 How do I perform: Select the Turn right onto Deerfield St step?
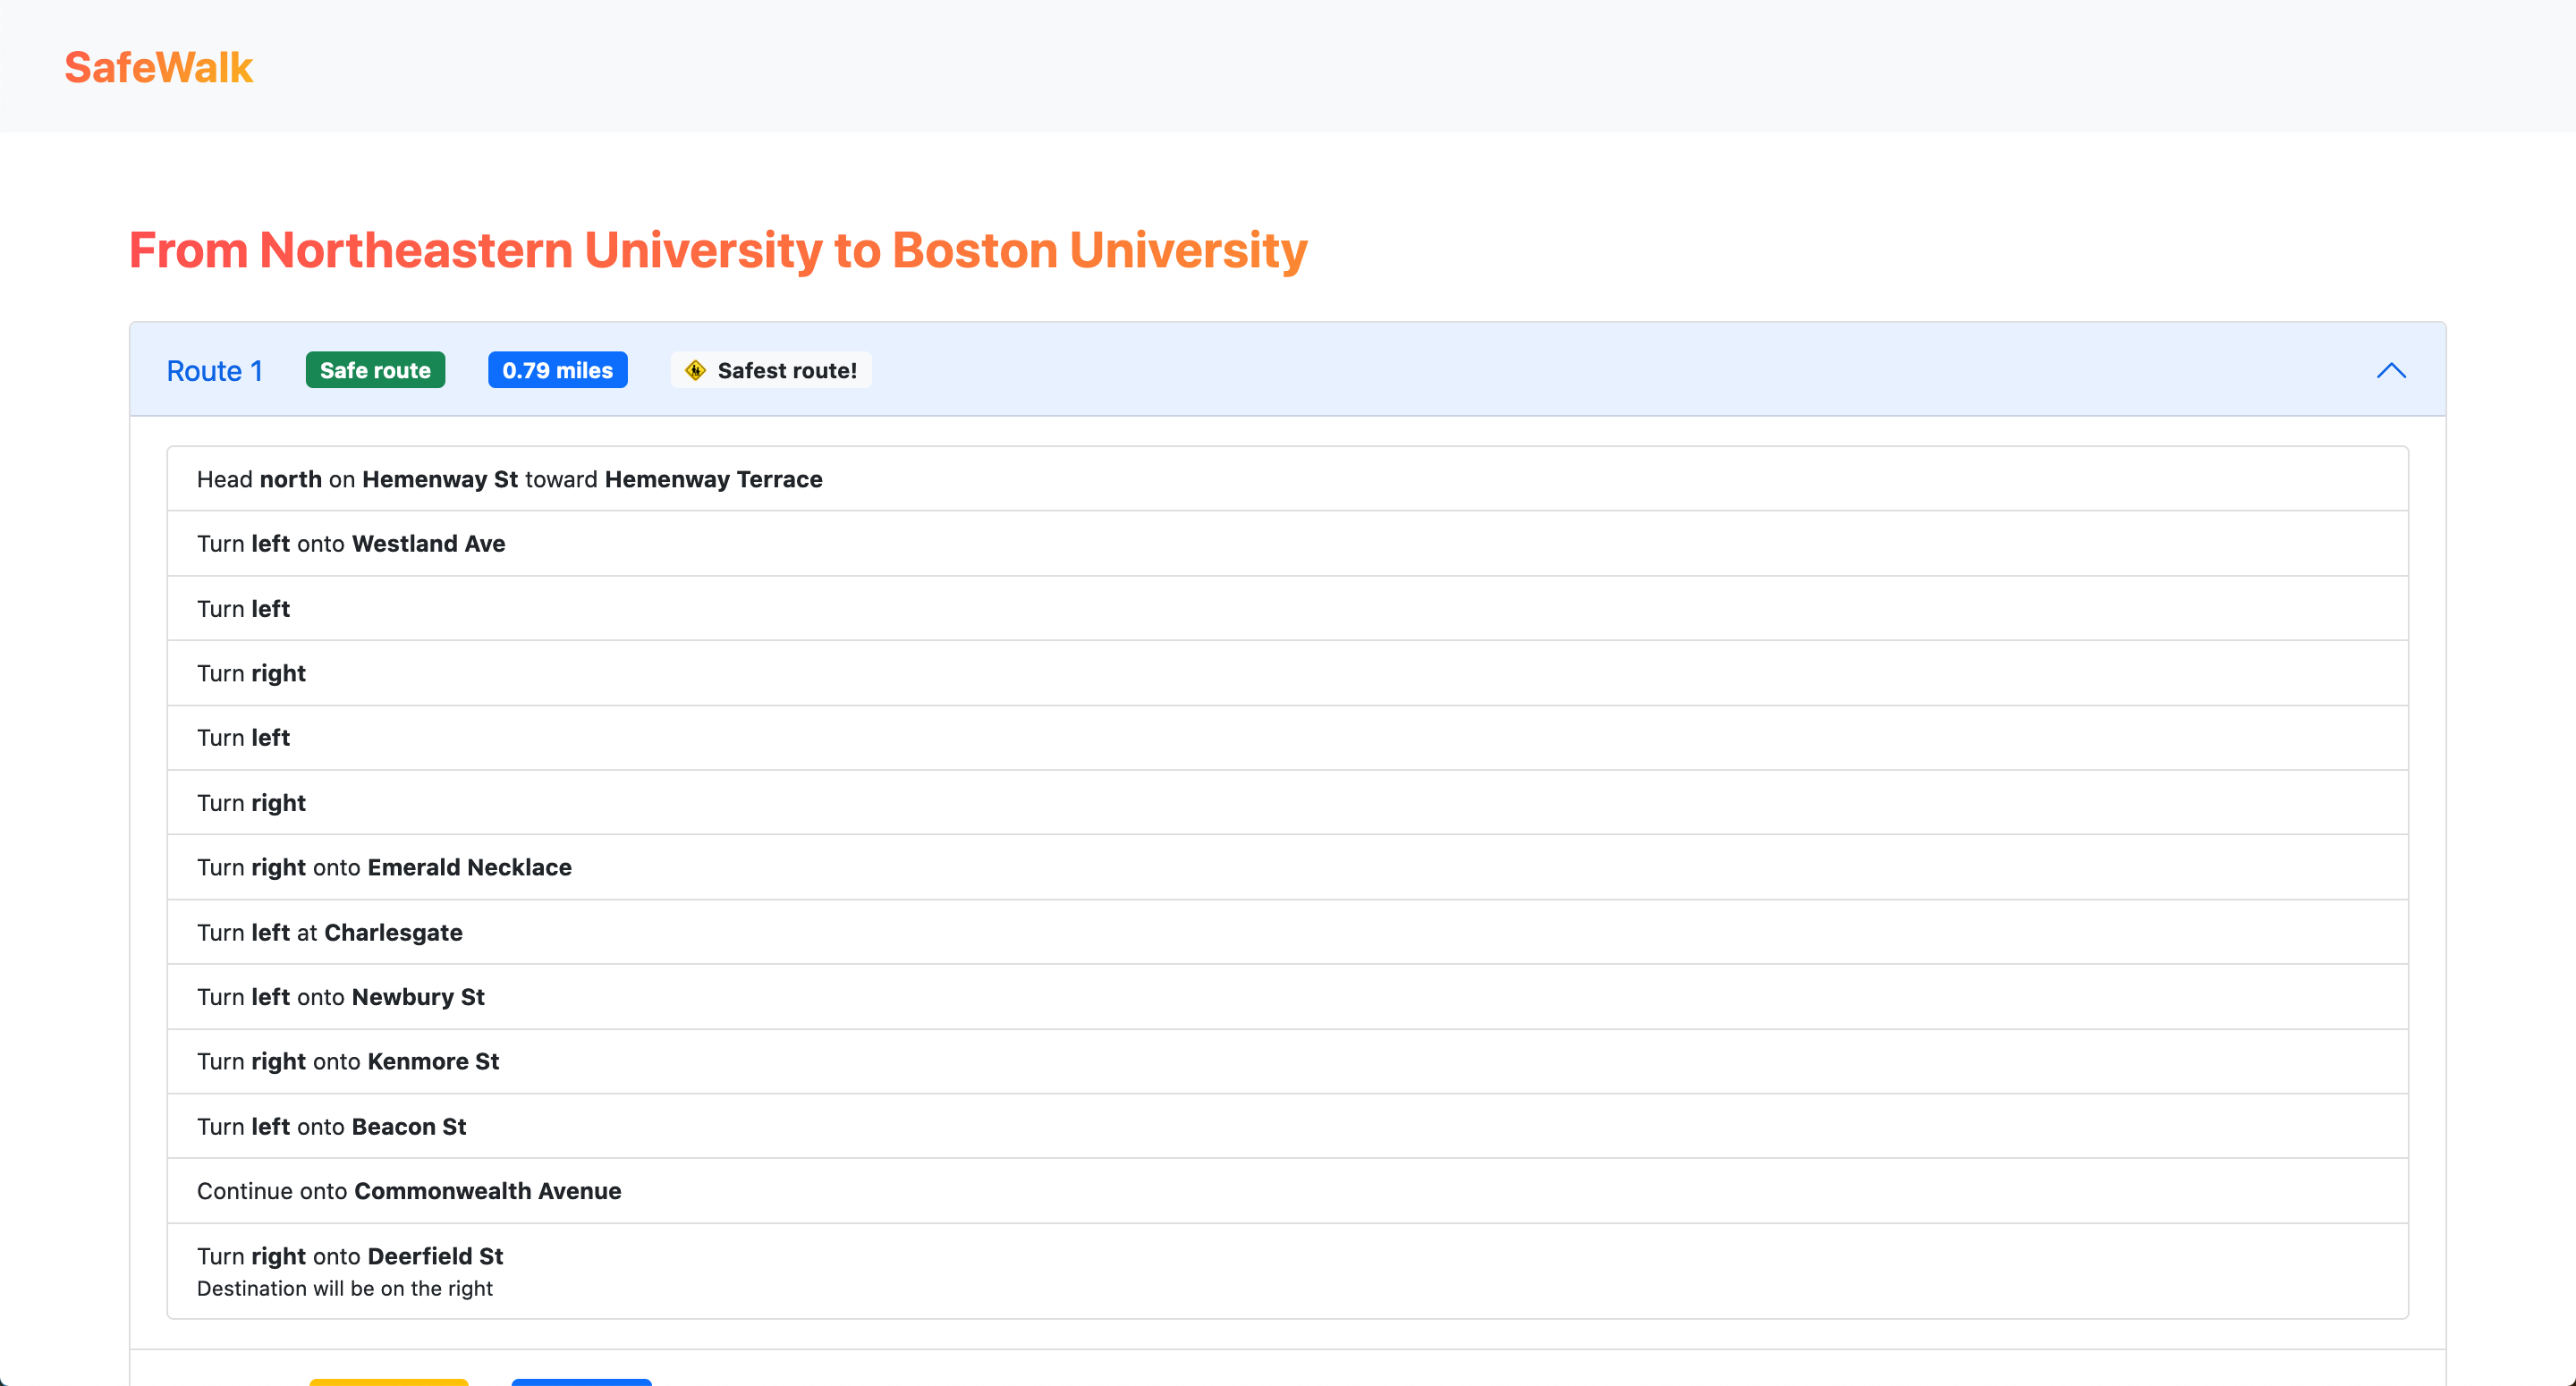349,1256
